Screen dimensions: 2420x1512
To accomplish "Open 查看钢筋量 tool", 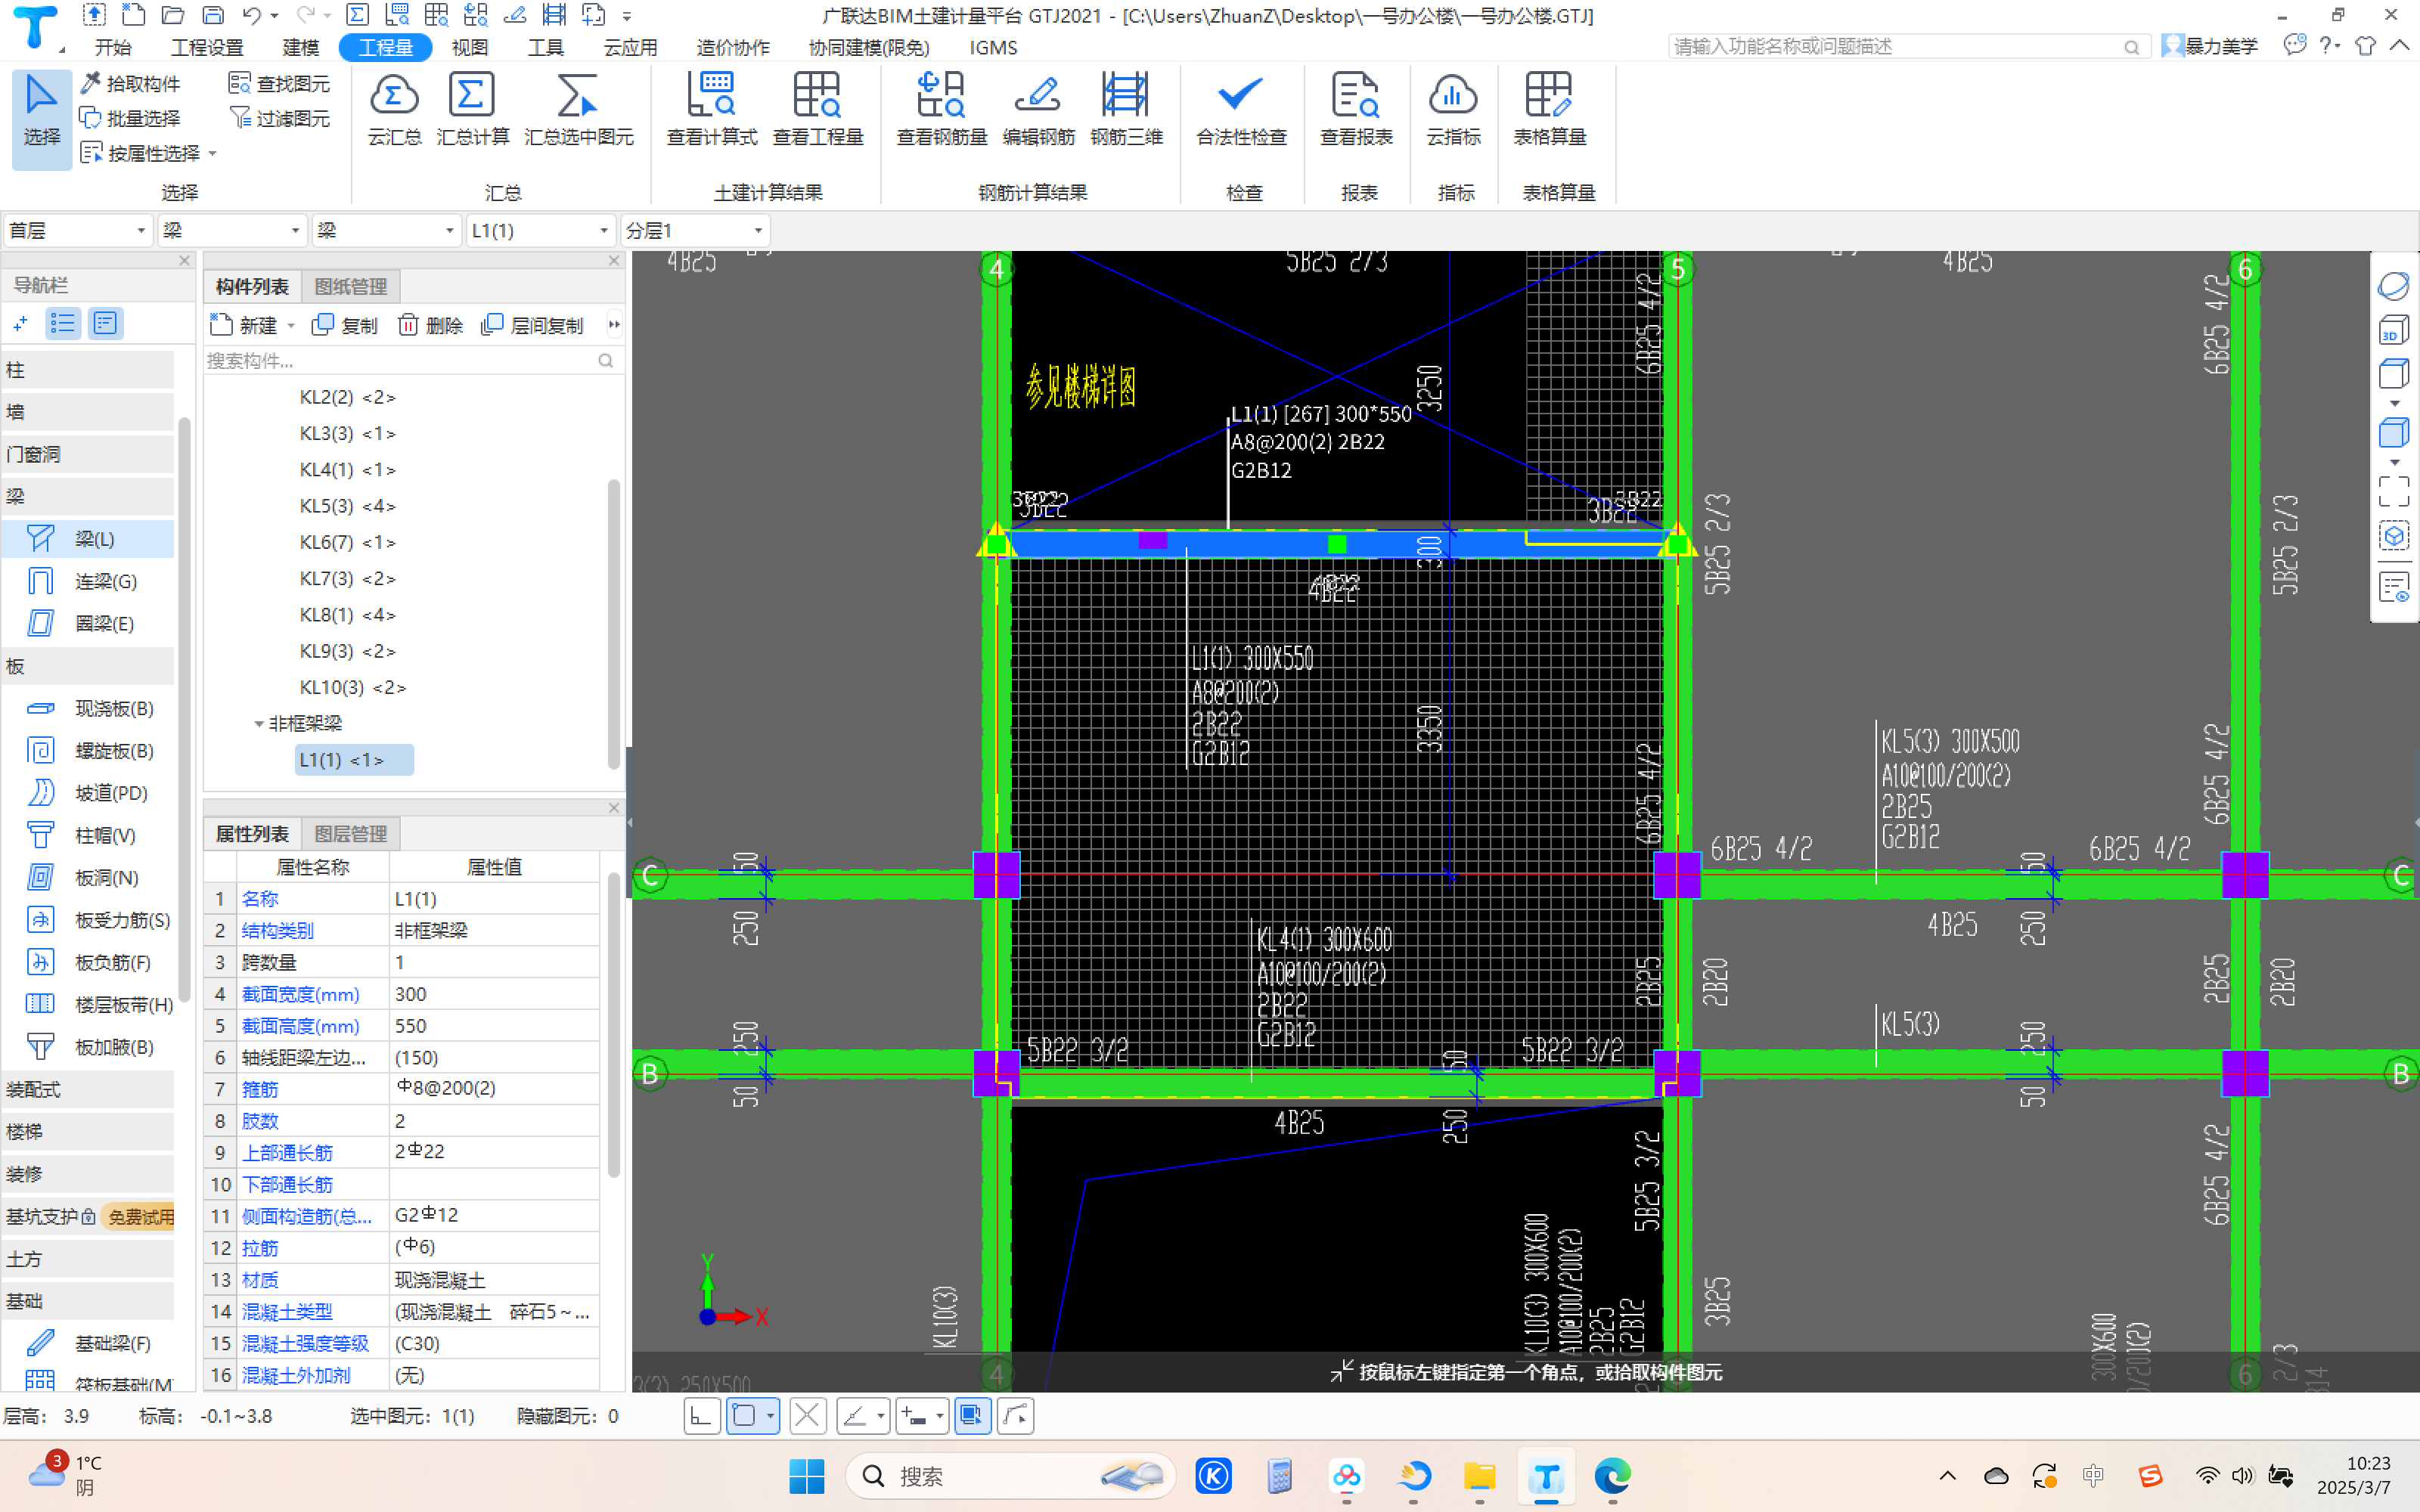I will click(941, 110).
